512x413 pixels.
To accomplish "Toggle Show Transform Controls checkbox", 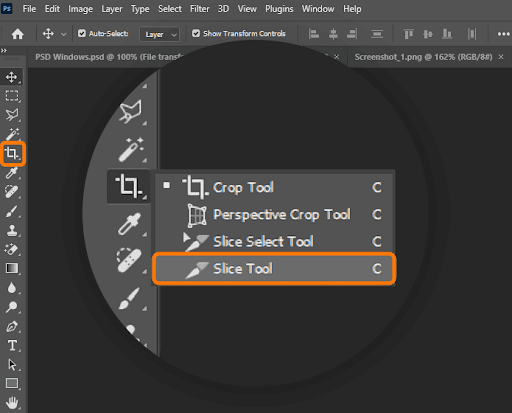I will tap(196, 33).
